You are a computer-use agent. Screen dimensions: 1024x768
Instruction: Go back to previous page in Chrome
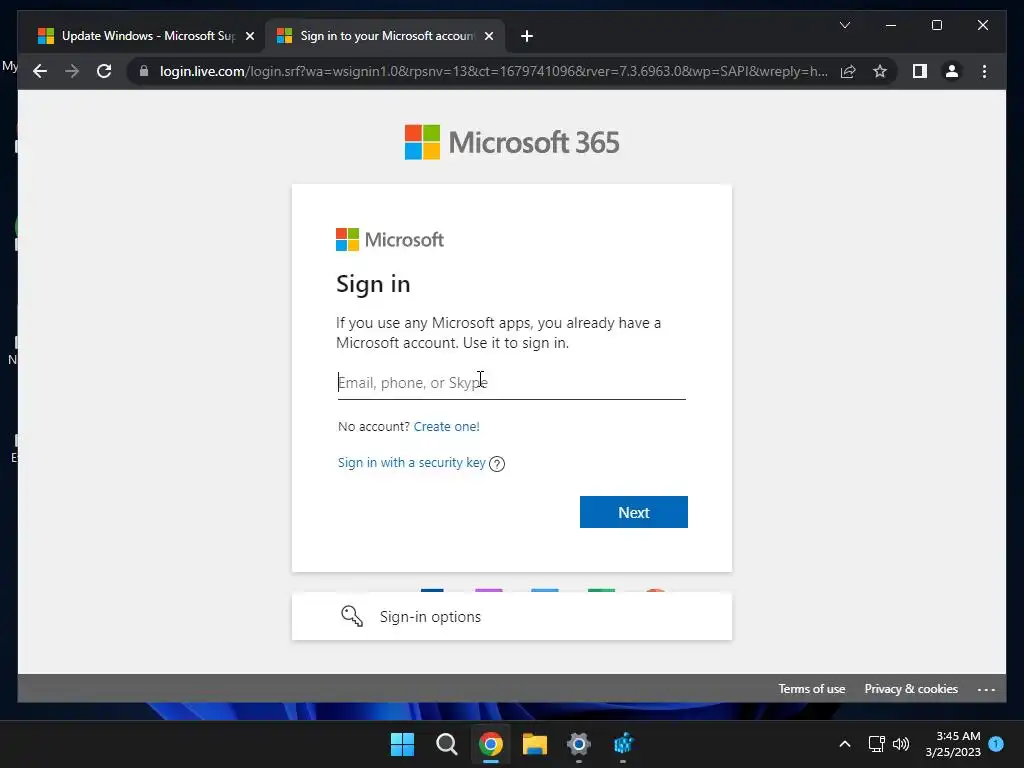pos(40,71)
